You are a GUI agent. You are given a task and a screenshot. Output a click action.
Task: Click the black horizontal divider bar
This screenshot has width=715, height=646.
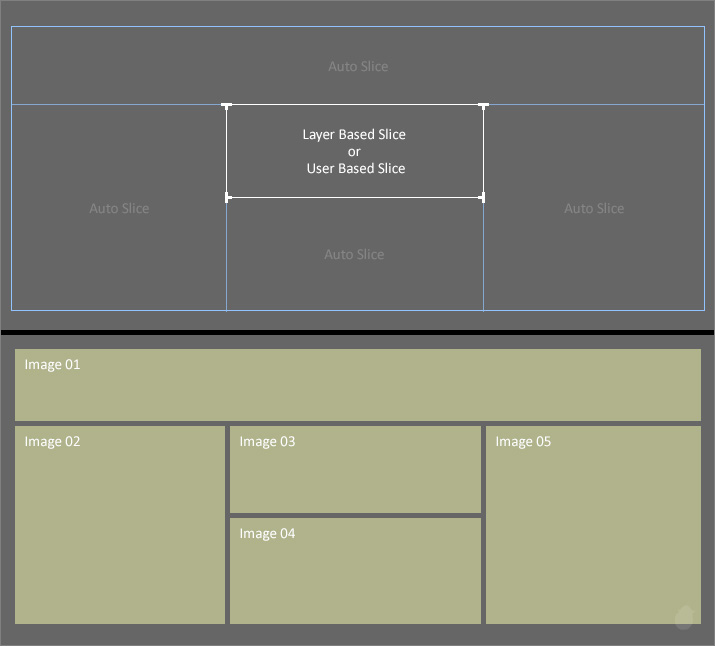coord(357,332)
